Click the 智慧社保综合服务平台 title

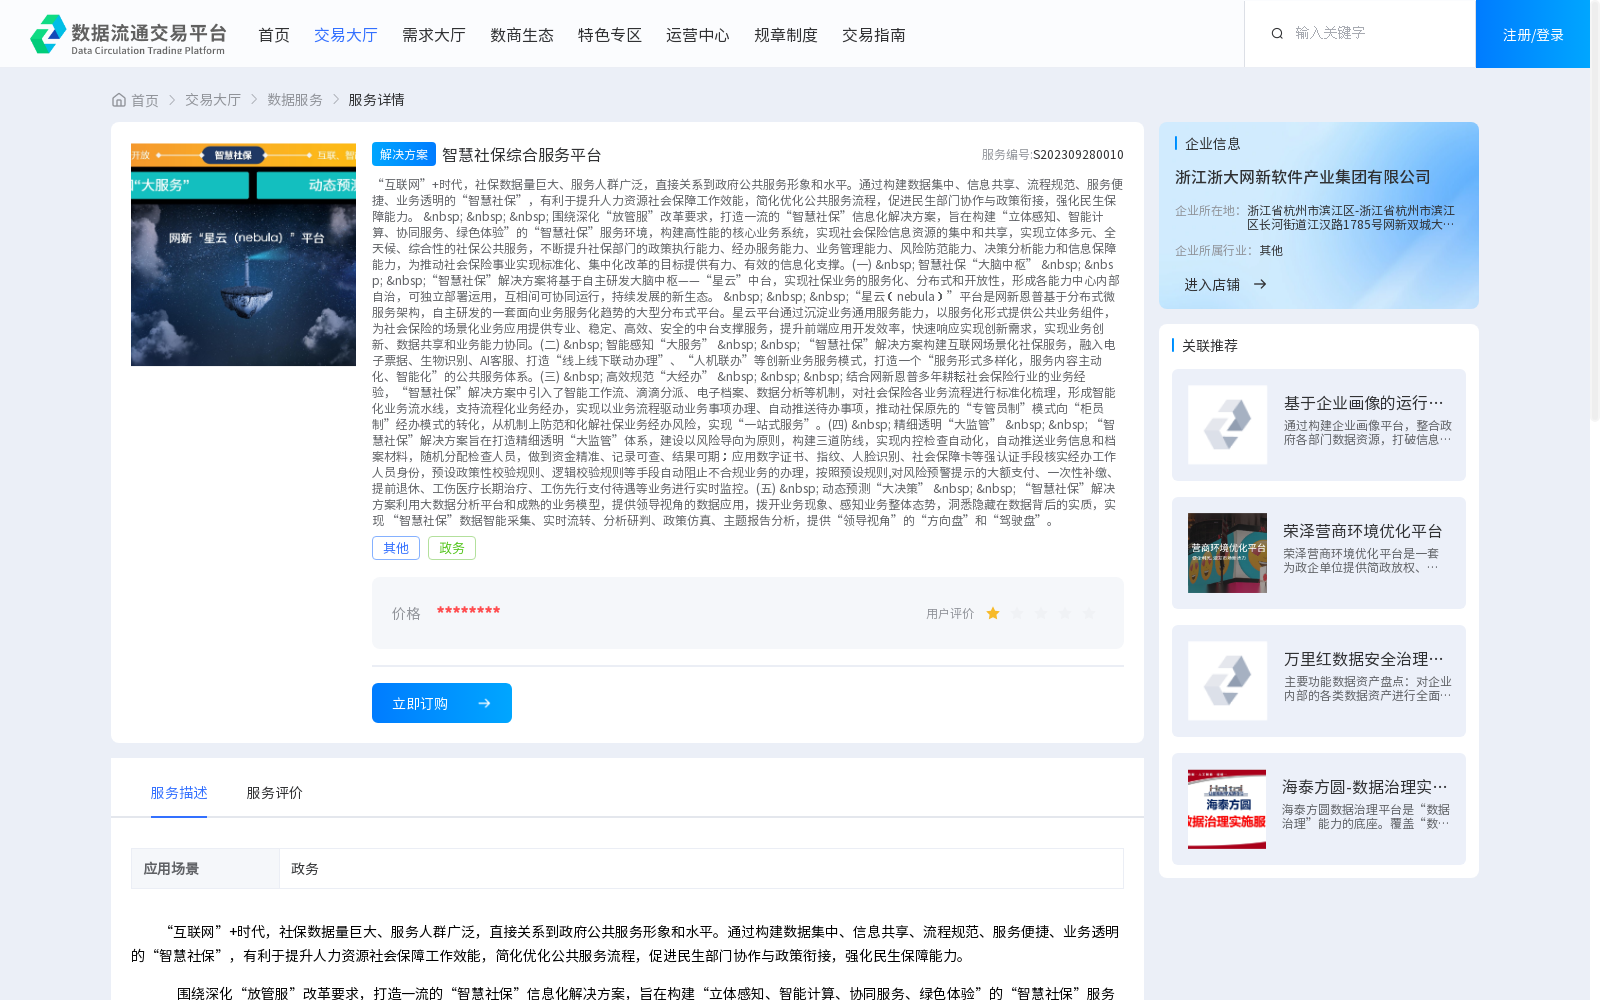point(522,155)
